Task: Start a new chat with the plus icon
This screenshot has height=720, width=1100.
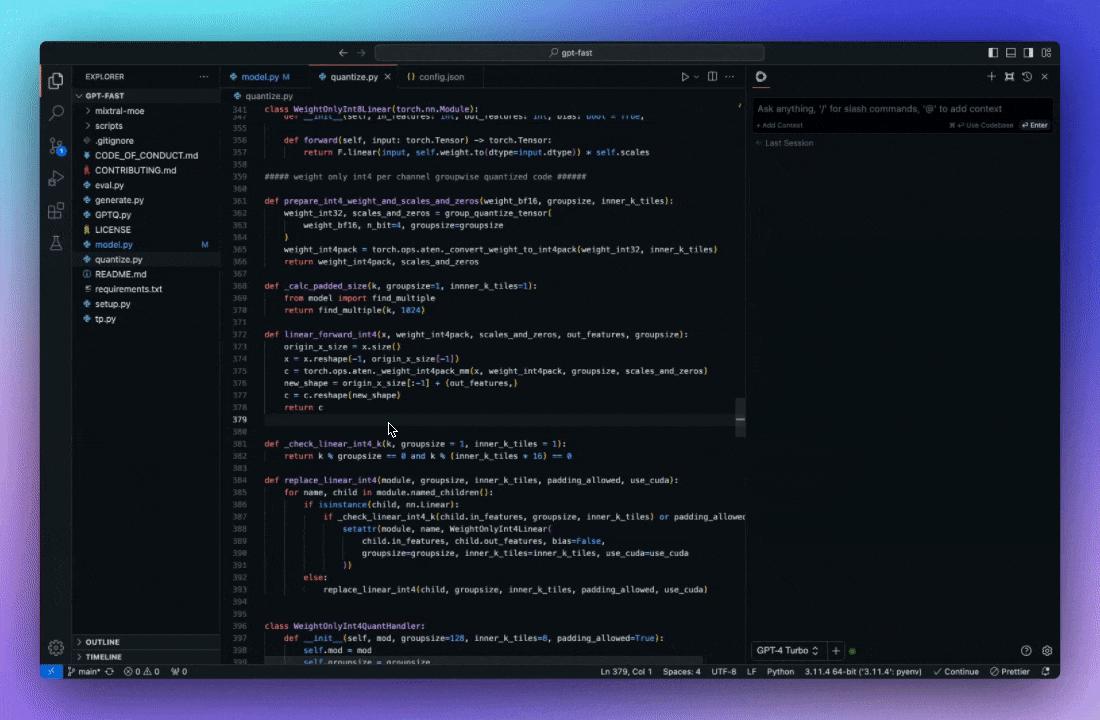Action: 991,76
